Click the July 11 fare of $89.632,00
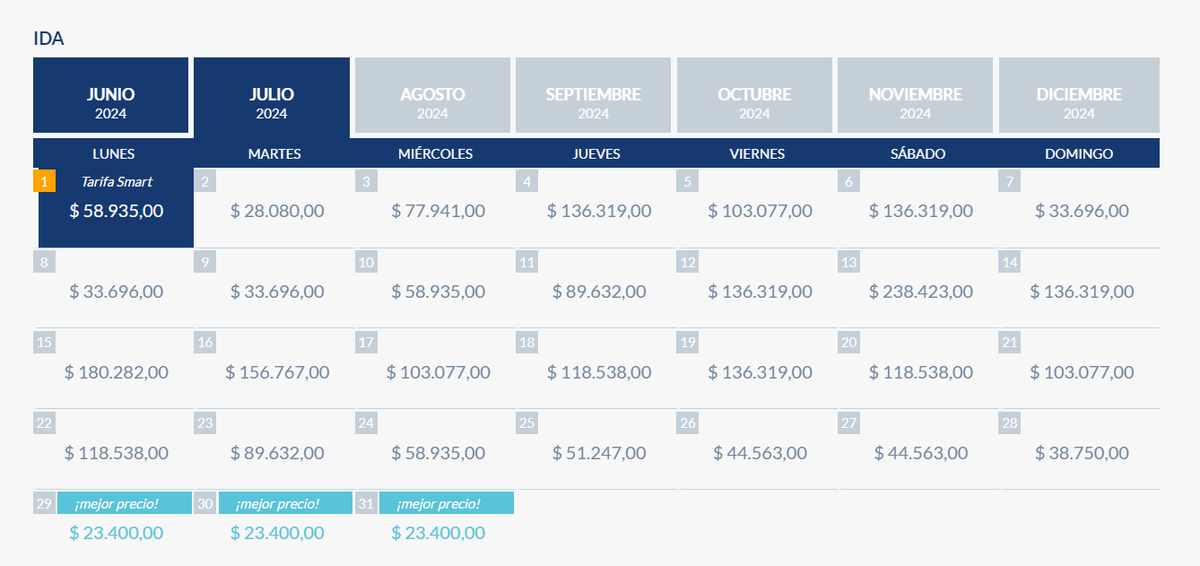Viewport: 1200px width, 566px height. 599,292
